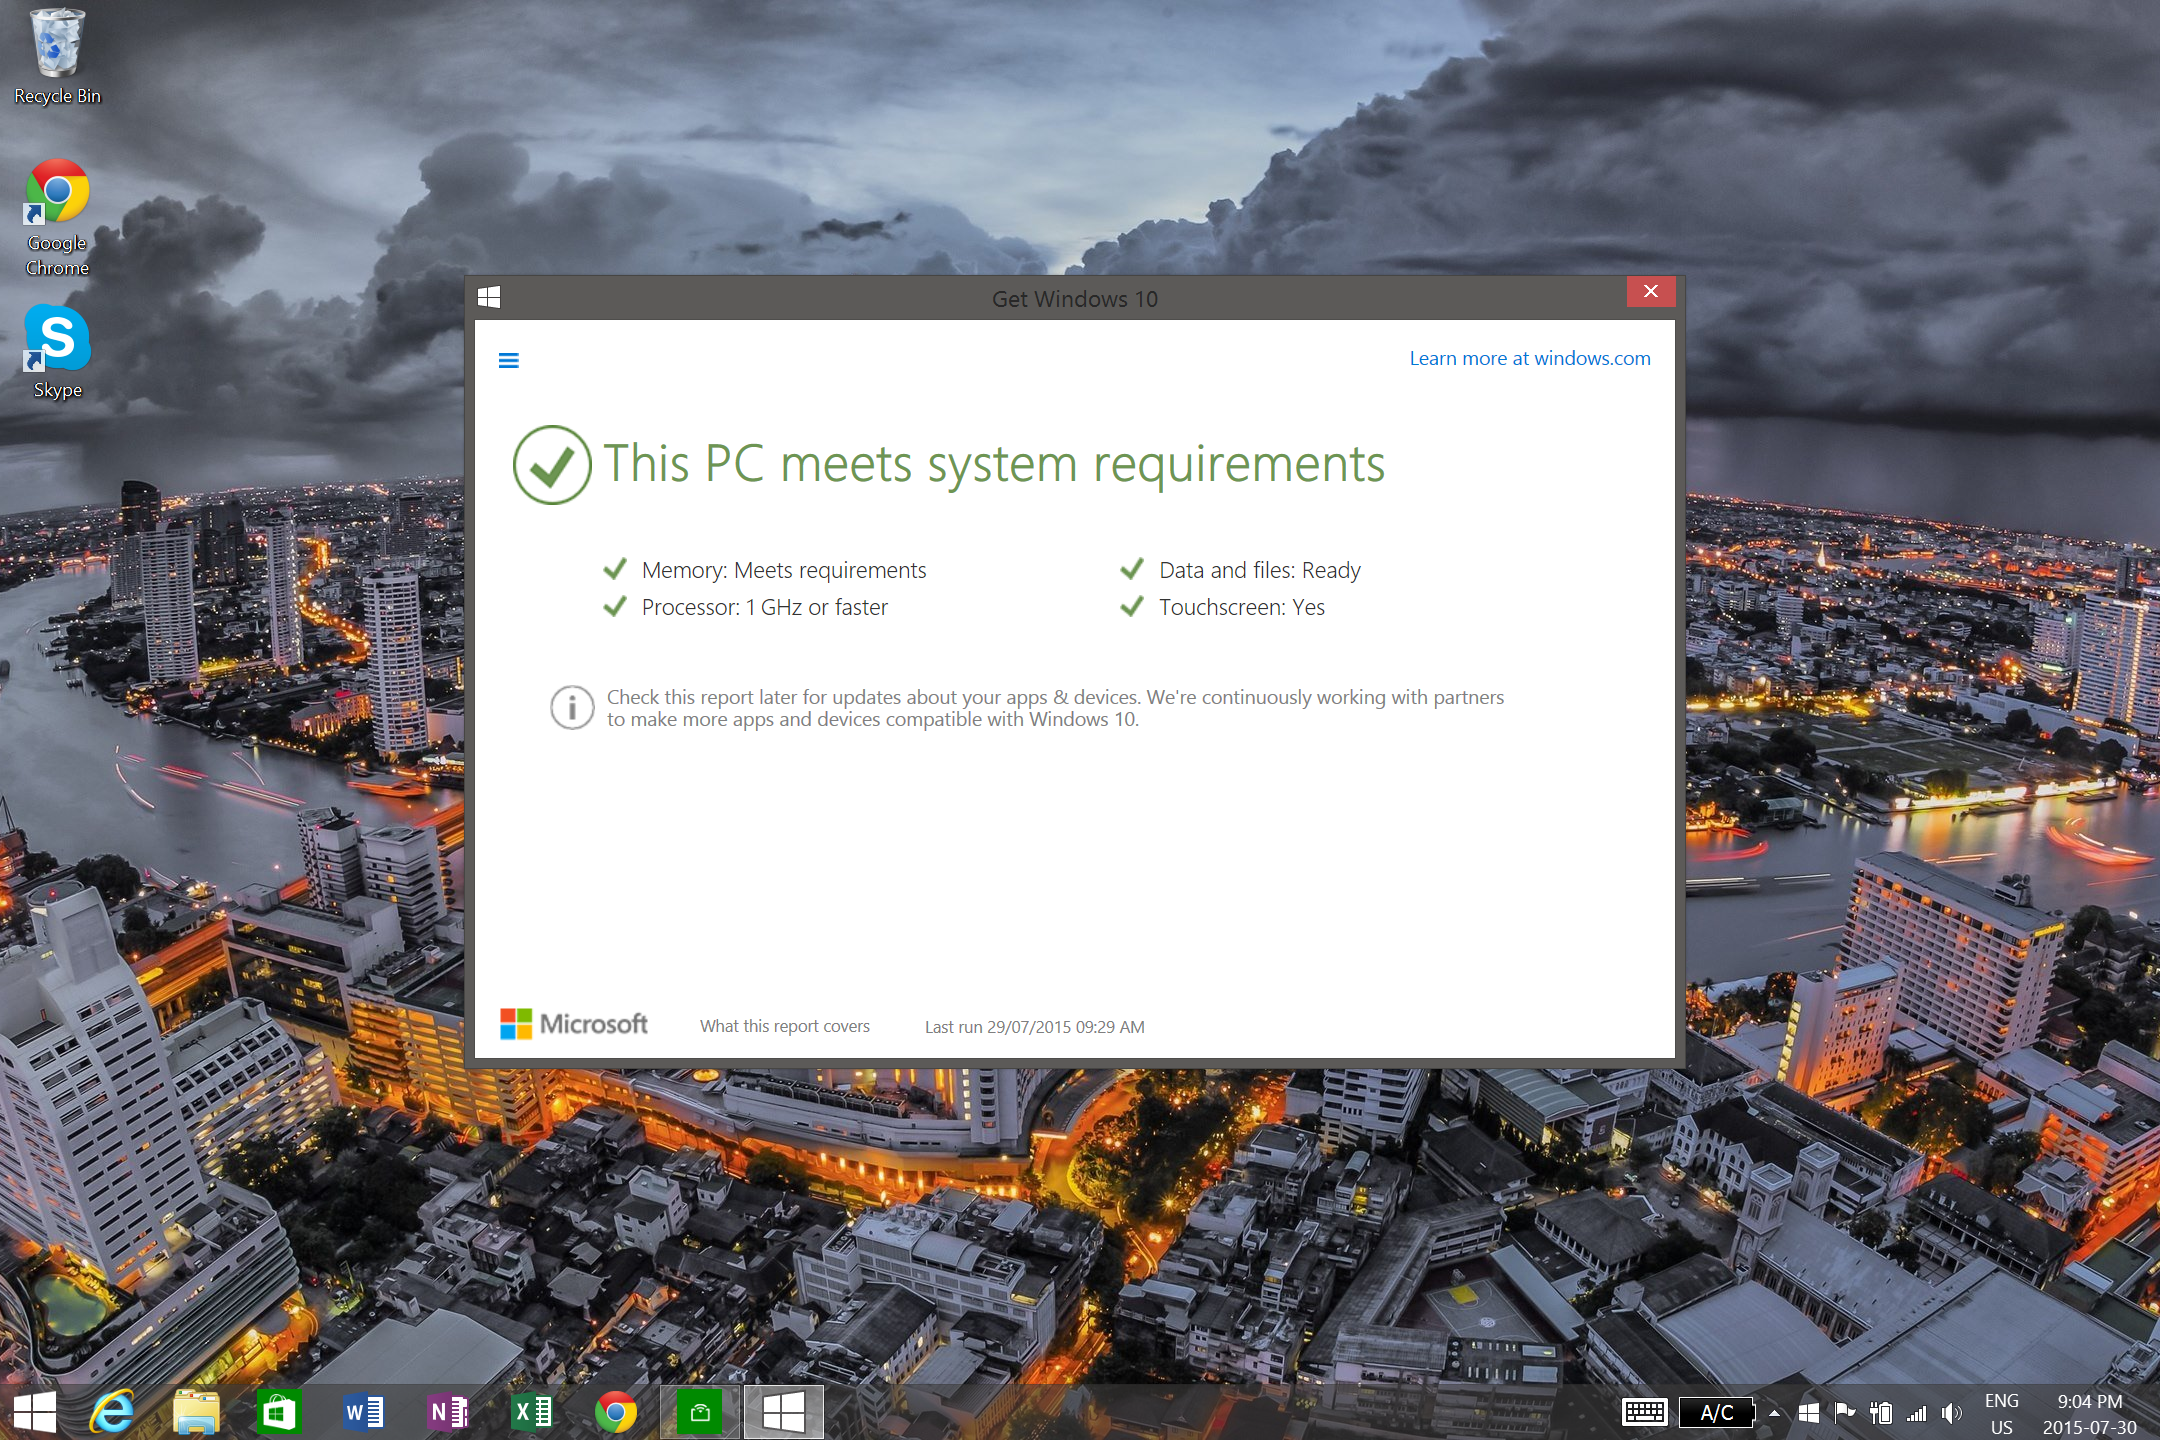This screenshot has height=1440, width=2160.
Task: Click the Processor: 1 GHz or faster text
Action: (765, 607)
